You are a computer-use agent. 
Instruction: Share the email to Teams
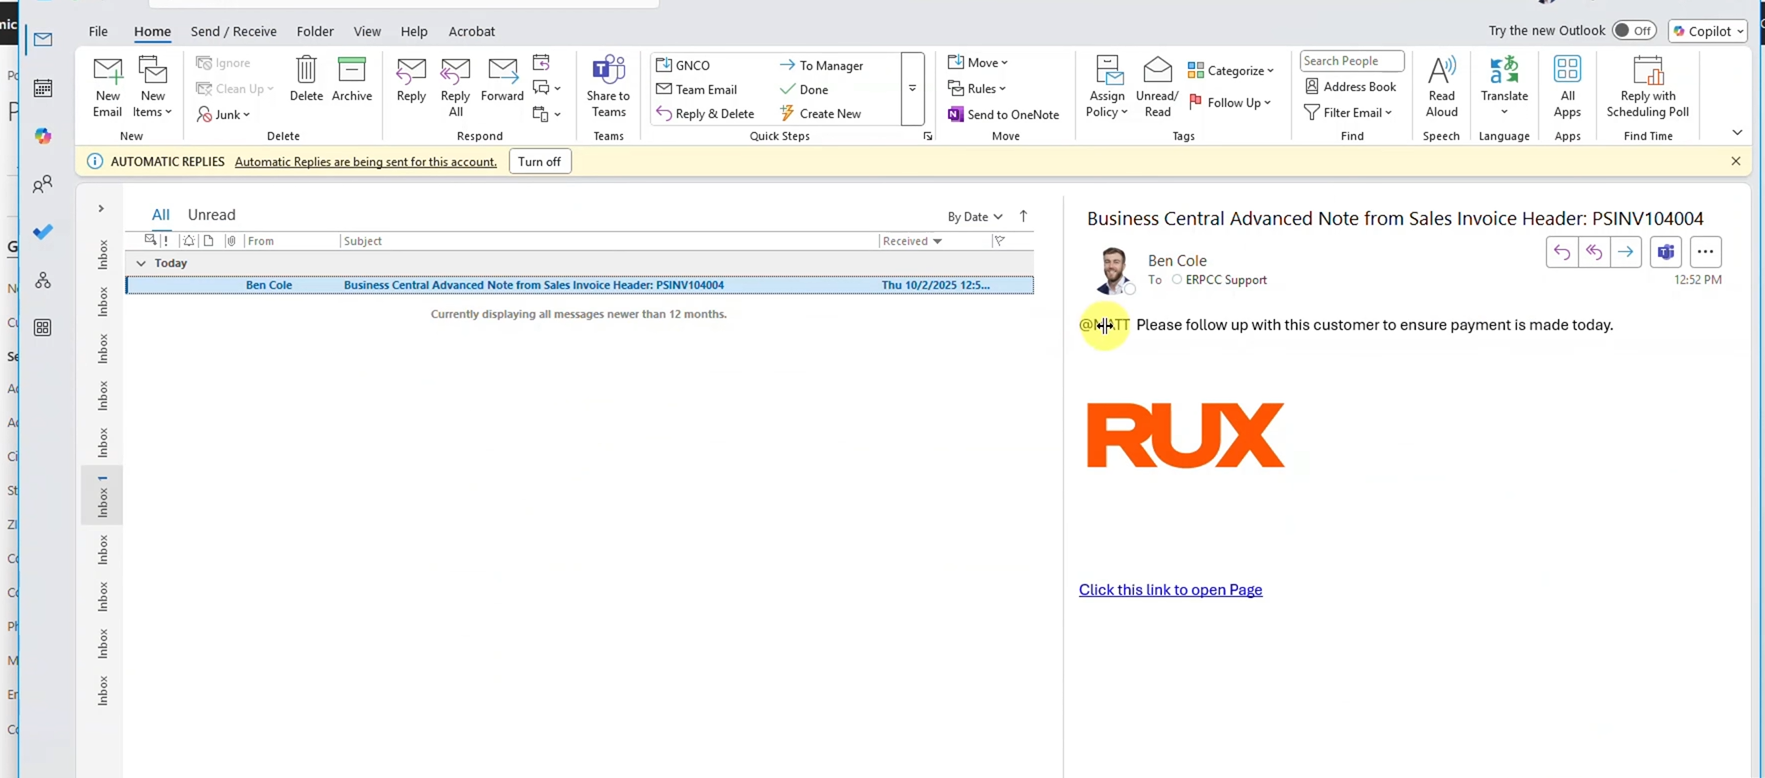coord(608,87)
